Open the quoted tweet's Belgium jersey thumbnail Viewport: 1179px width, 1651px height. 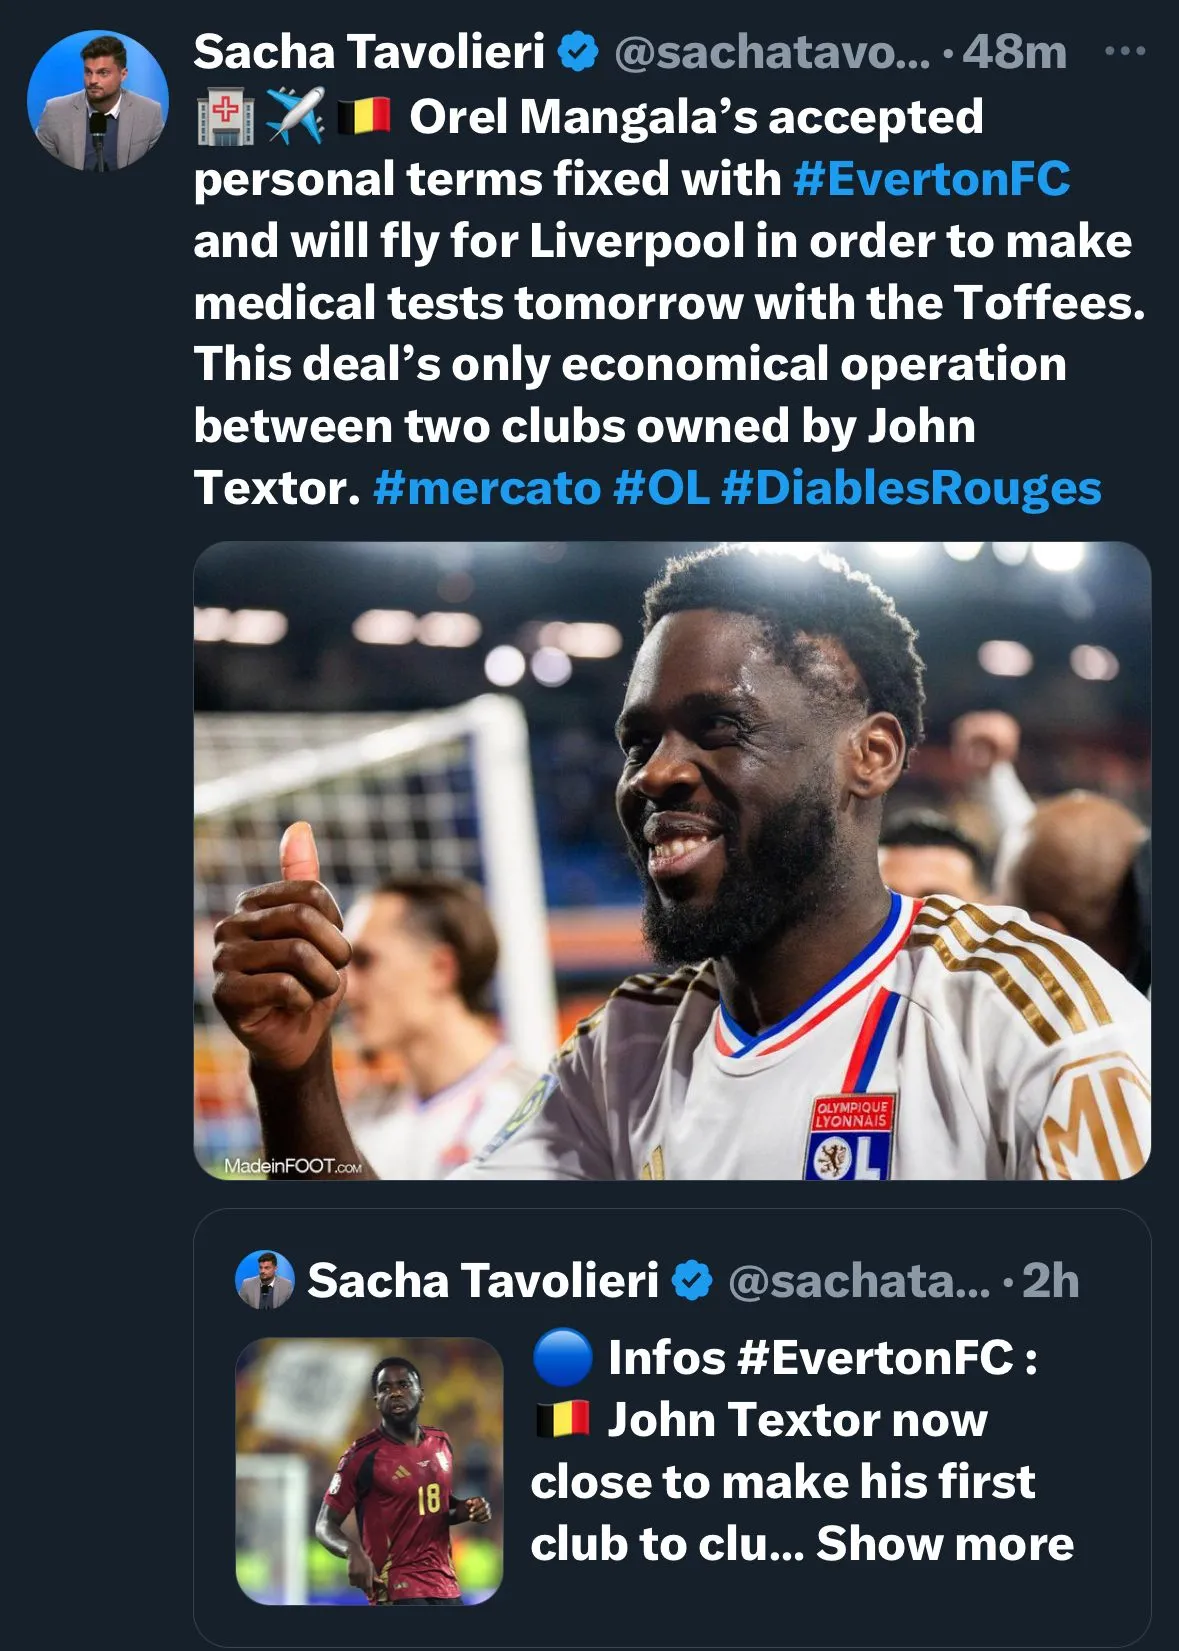click(x=369, y=1471)
